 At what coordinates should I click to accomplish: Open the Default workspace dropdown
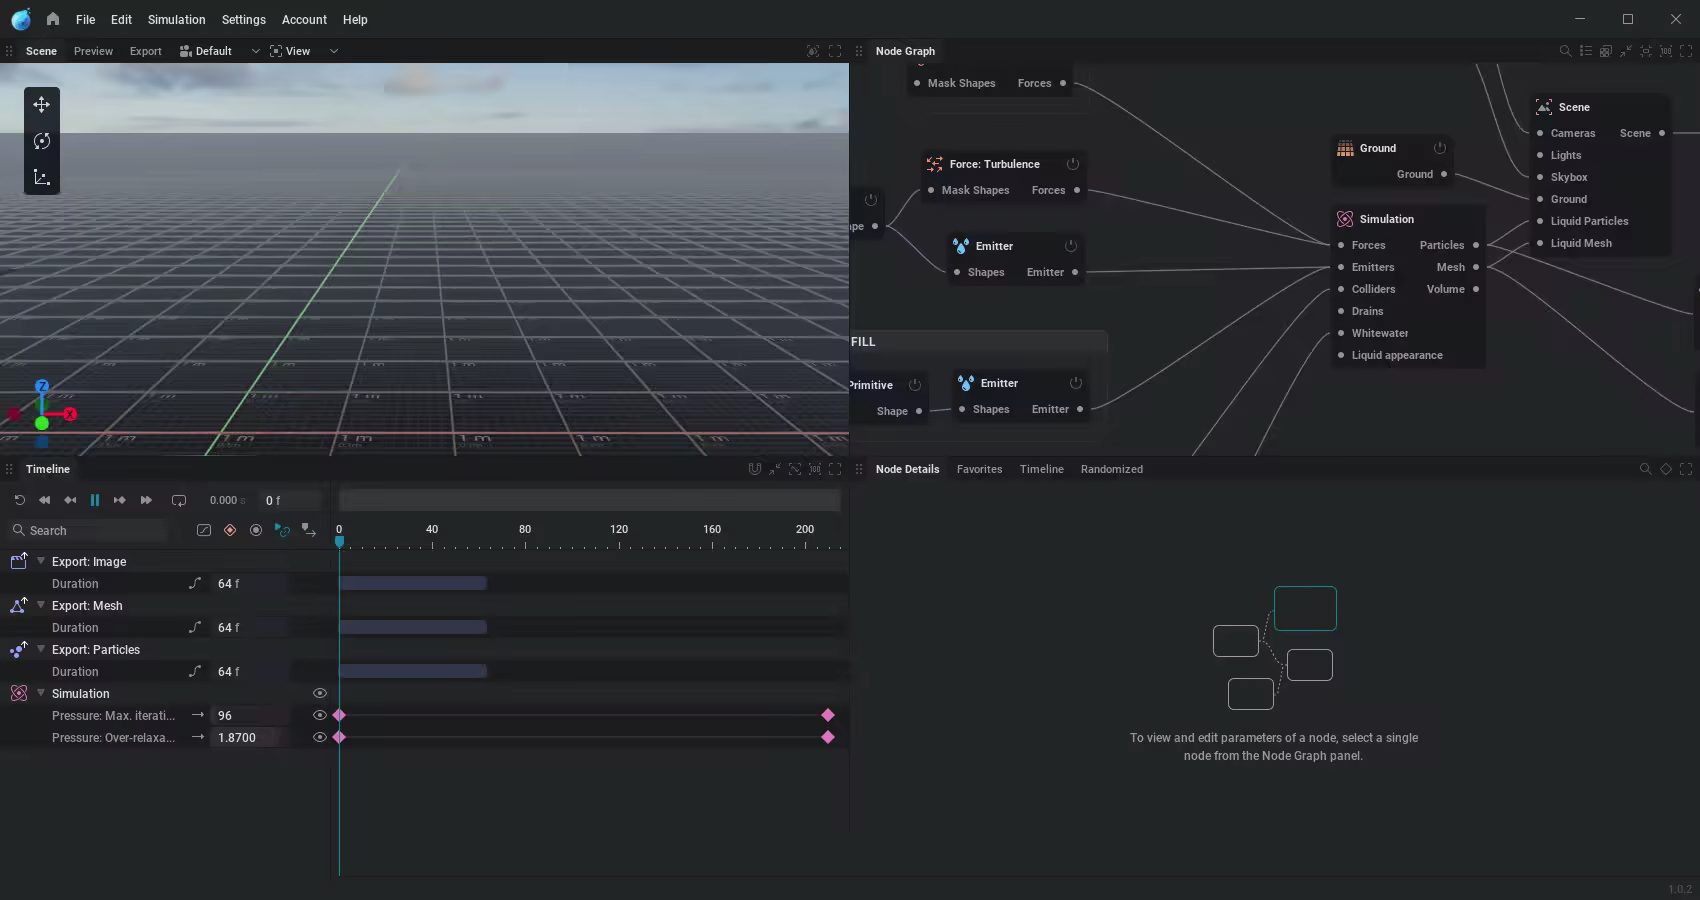[256, 51]
